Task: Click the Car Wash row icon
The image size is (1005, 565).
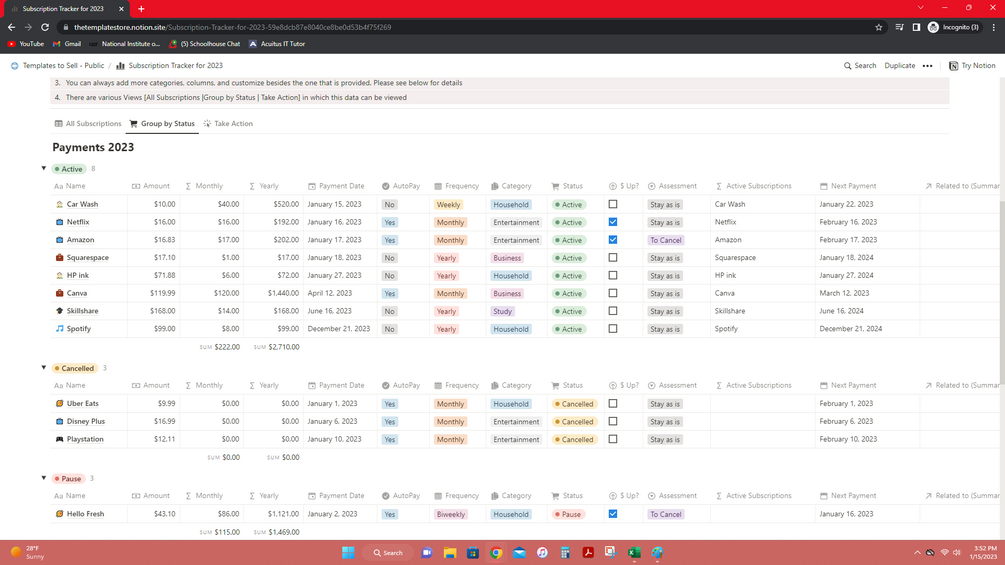Action: 60,204
